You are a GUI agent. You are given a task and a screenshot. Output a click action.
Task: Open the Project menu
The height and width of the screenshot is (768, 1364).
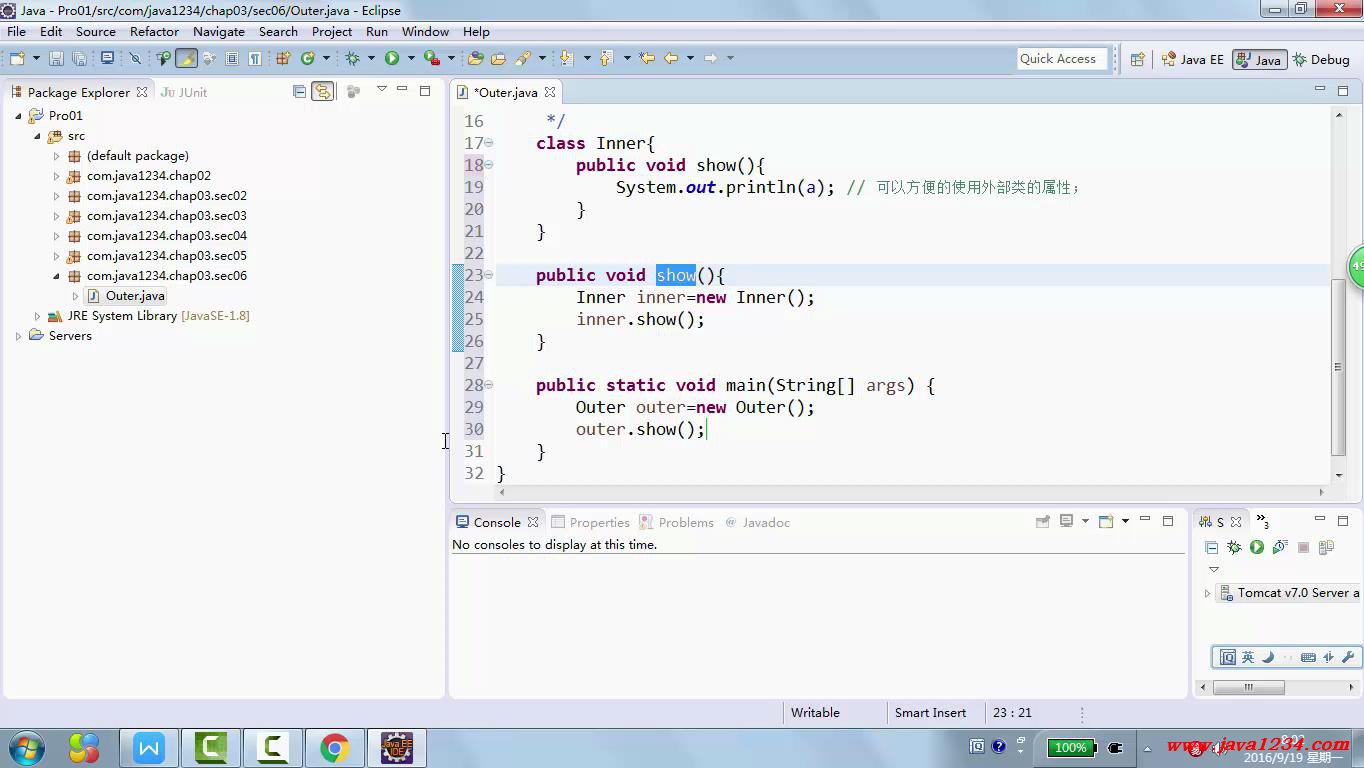[332, 31]
